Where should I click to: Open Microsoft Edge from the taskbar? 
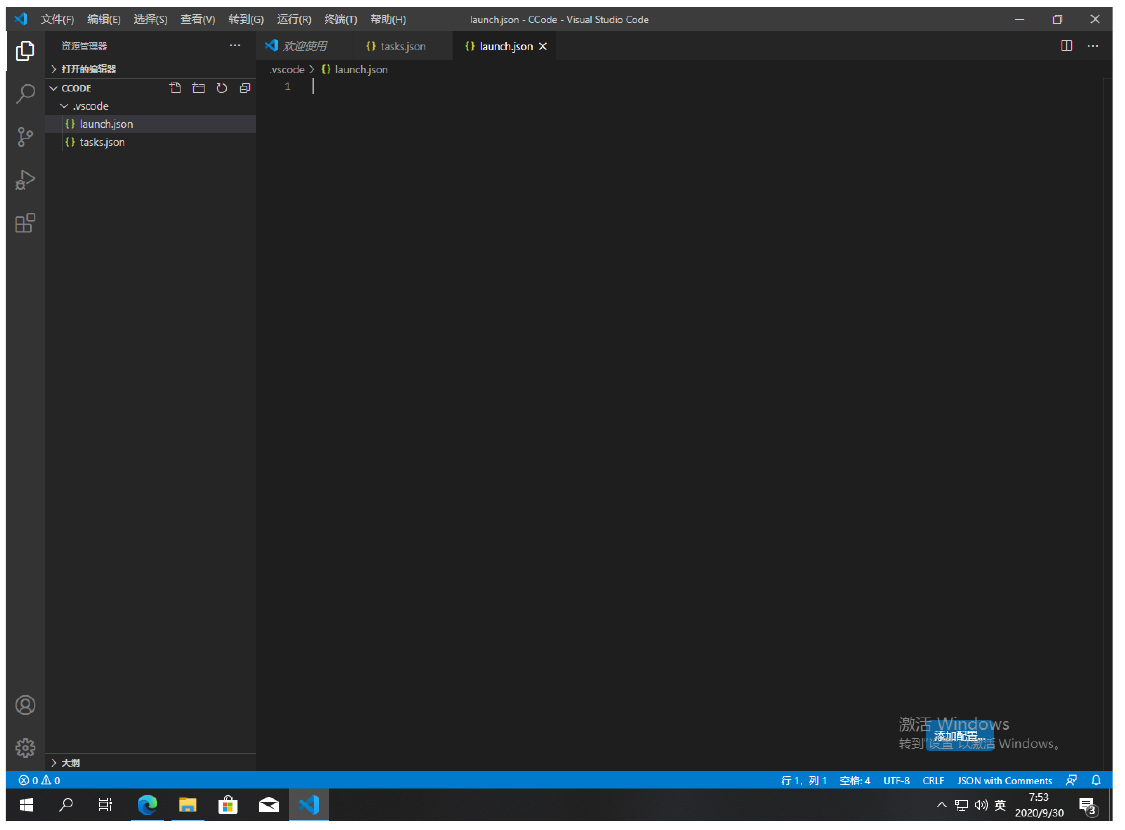[x=147, y=804]
